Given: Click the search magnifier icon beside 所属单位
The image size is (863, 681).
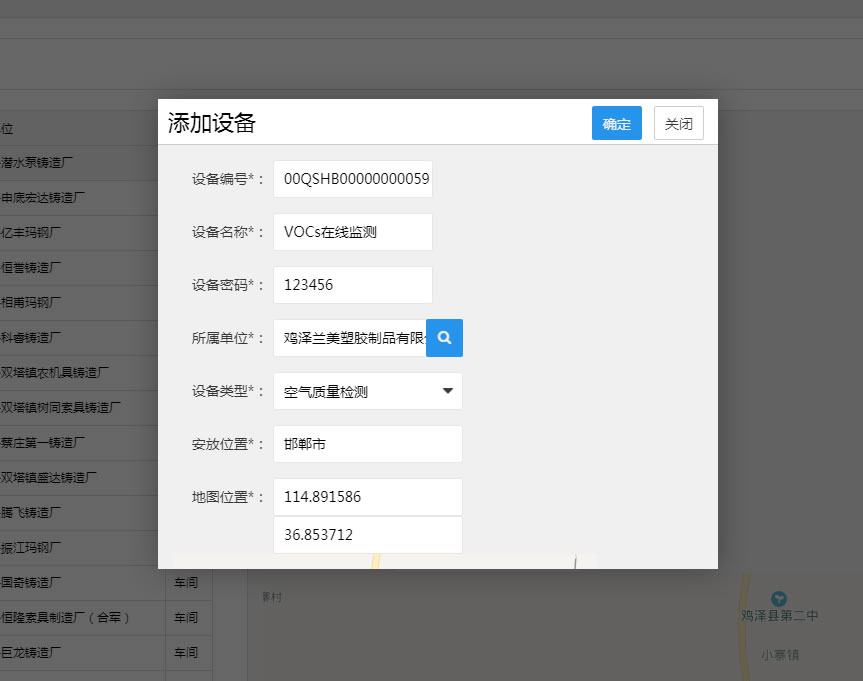Looking at the screenshot, I should tap(444, 338).
